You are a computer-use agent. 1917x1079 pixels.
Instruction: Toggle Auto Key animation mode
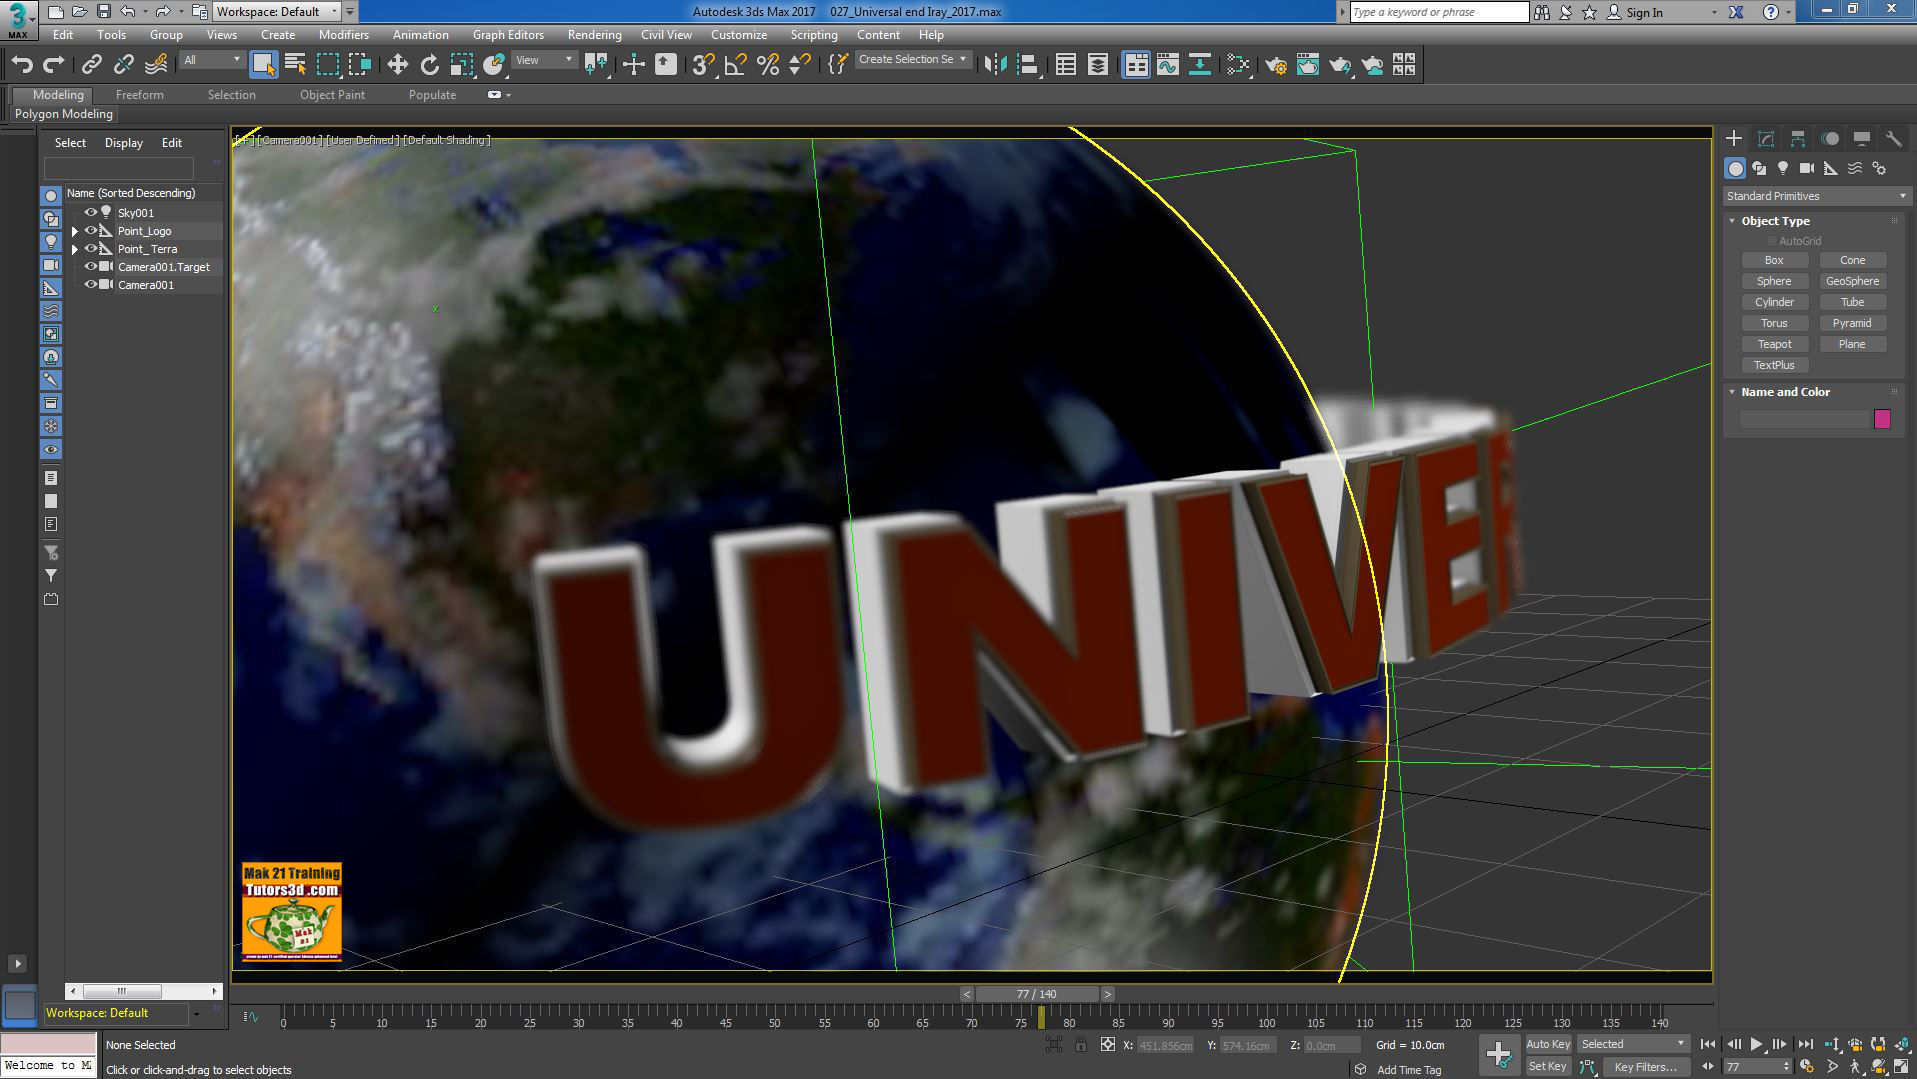click(1548, 1044)
